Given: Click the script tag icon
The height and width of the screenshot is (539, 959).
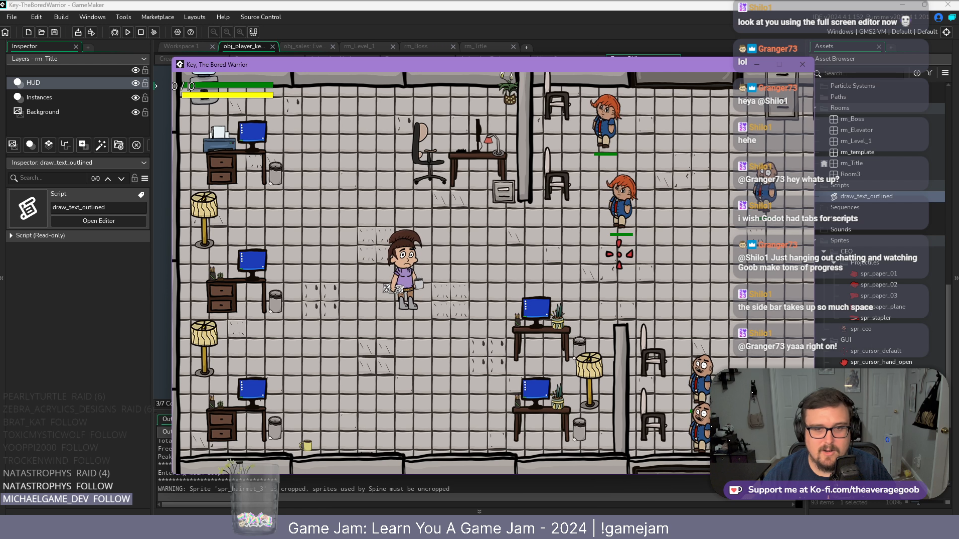Looking at the screenshot, I should (x=141, y=195).
